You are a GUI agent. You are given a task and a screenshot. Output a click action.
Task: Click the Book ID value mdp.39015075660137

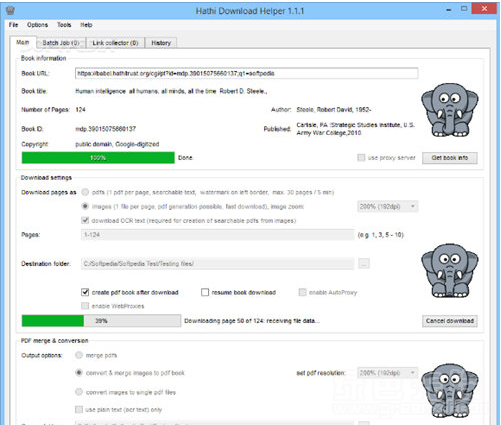[x=106, y=129]
